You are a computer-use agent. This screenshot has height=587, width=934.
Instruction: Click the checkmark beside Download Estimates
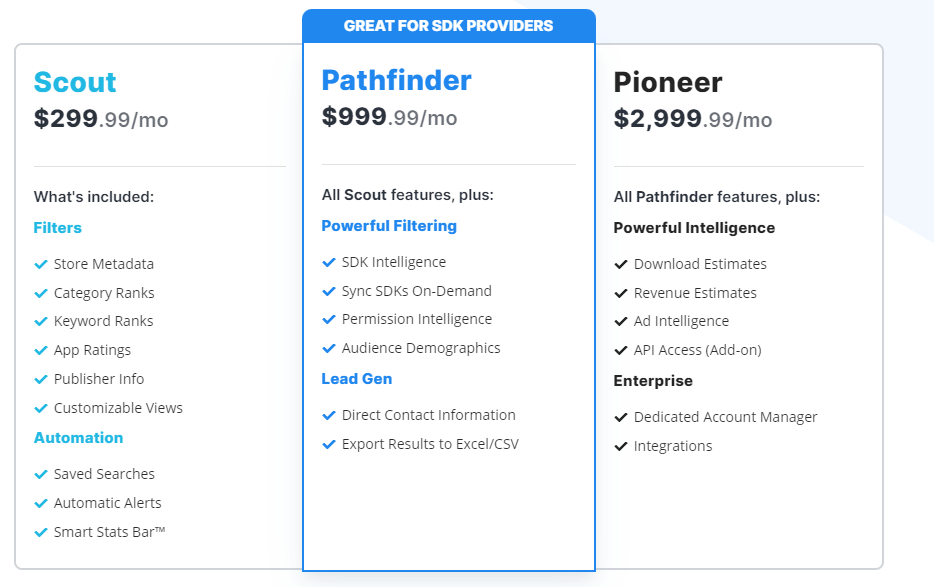point(621,265)
